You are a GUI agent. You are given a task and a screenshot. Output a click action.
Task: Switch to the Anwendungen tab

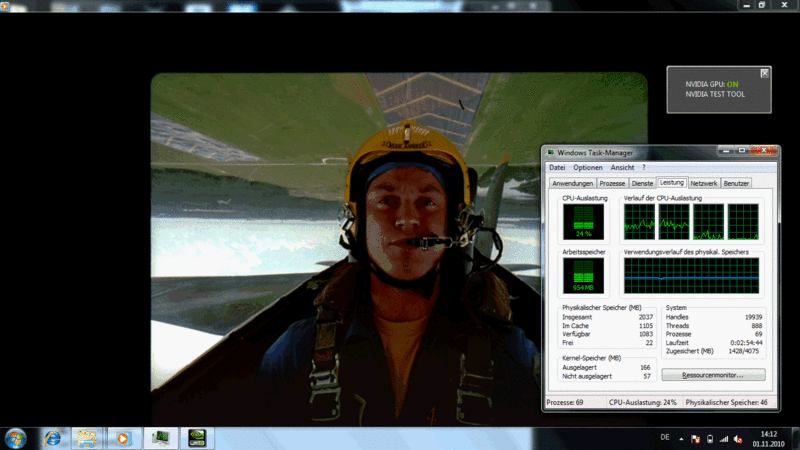pos(572,183)
